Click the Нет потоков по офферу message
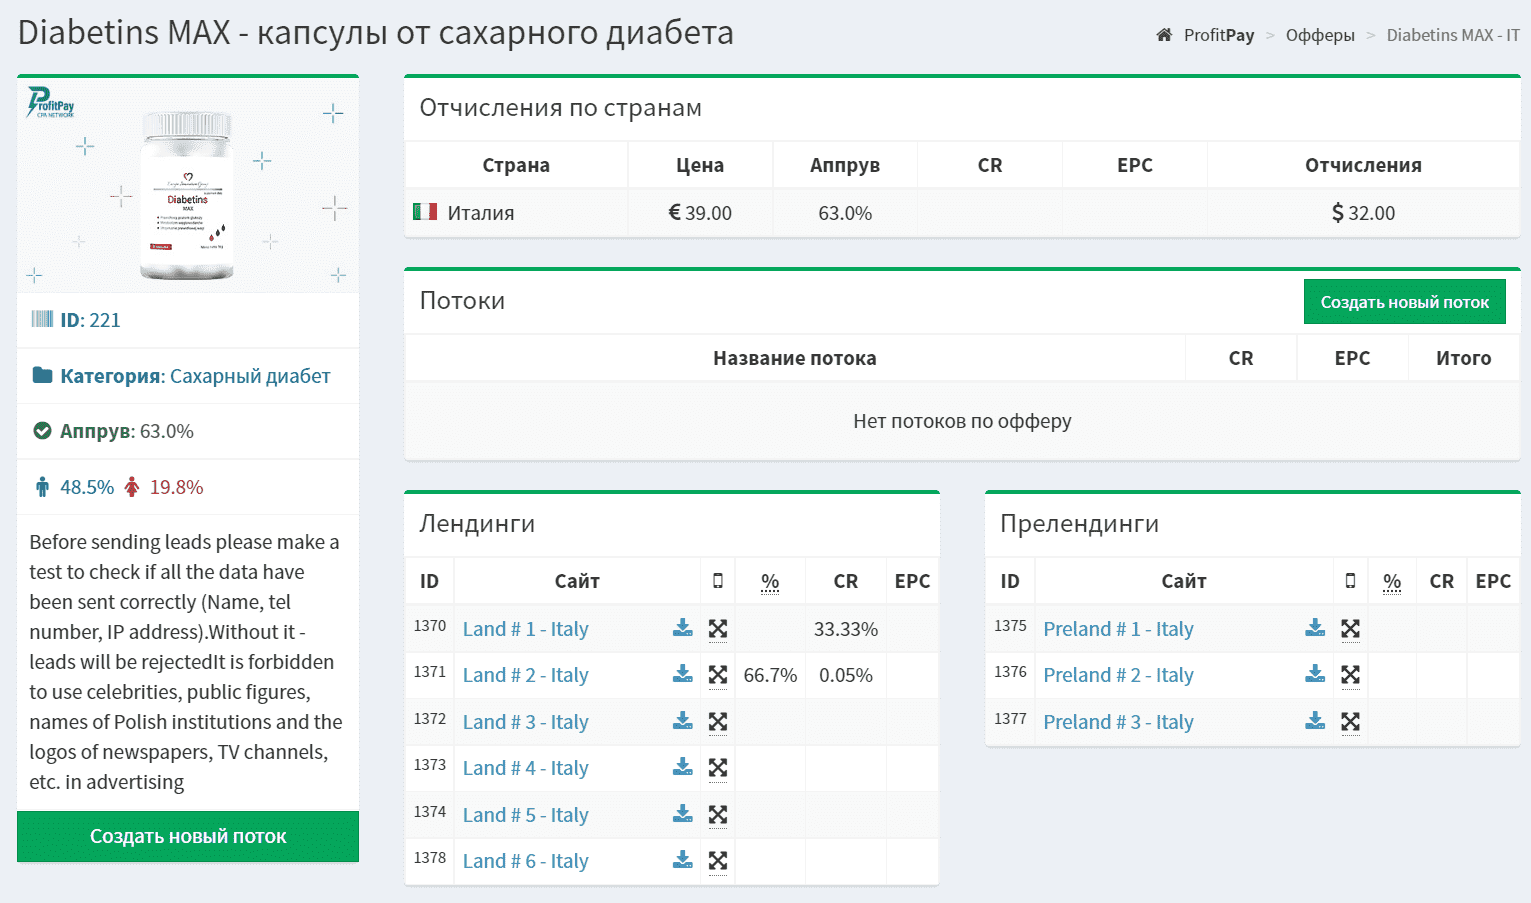 pyautogui.click(x=962, y=421)
